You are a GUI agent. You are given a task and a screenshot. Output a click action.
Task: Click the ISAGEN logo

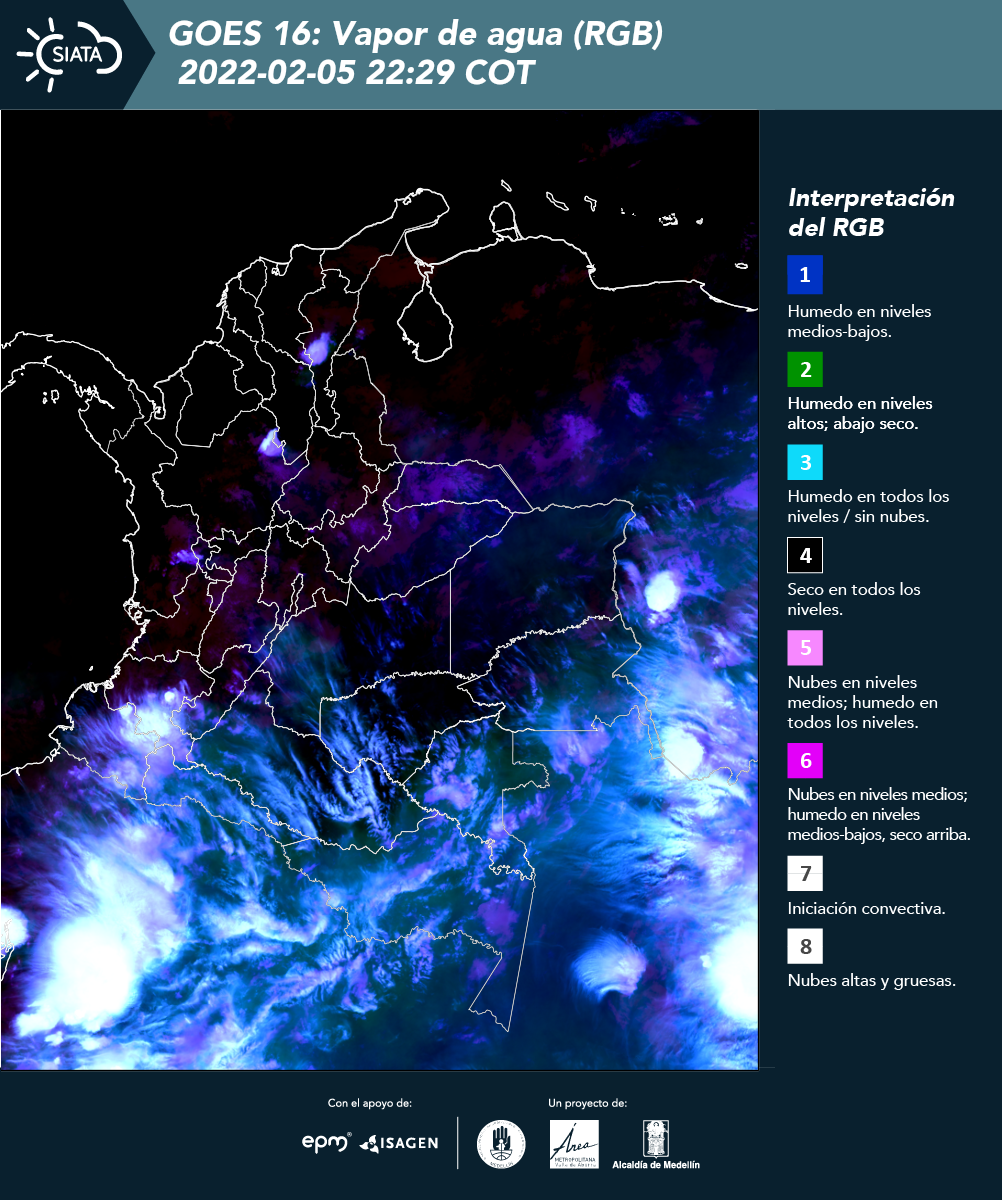[x=399, y=1143]
